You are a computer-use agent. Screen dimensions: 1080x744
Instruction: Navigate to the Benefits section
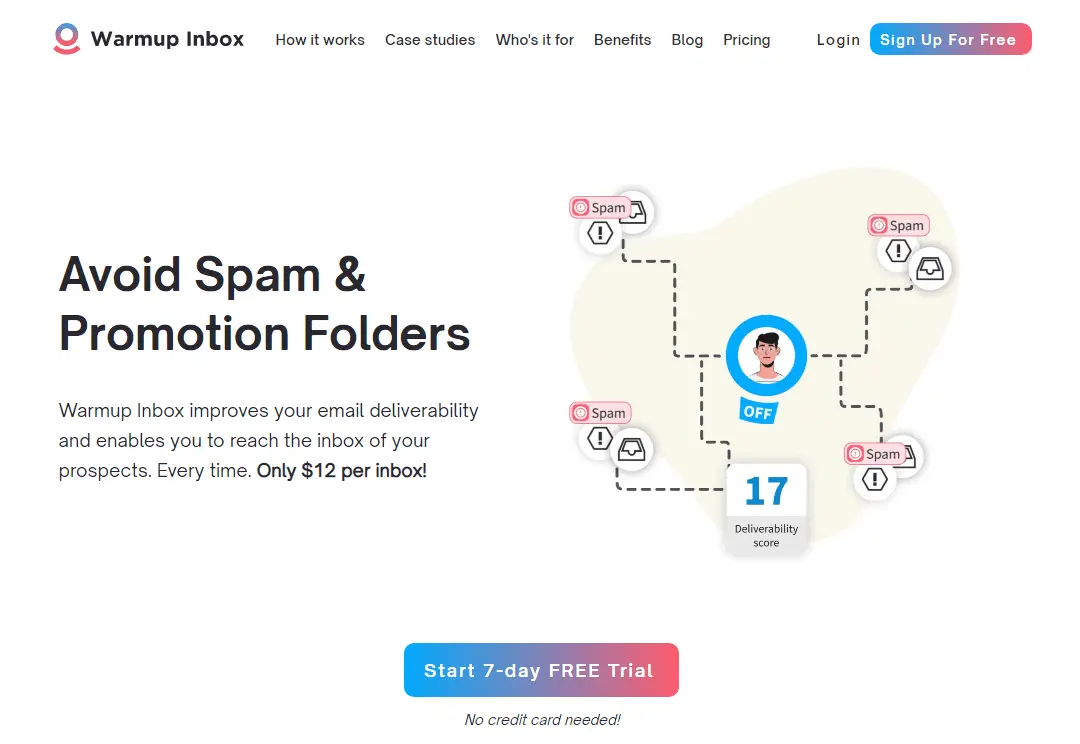[x=622, y=40]
